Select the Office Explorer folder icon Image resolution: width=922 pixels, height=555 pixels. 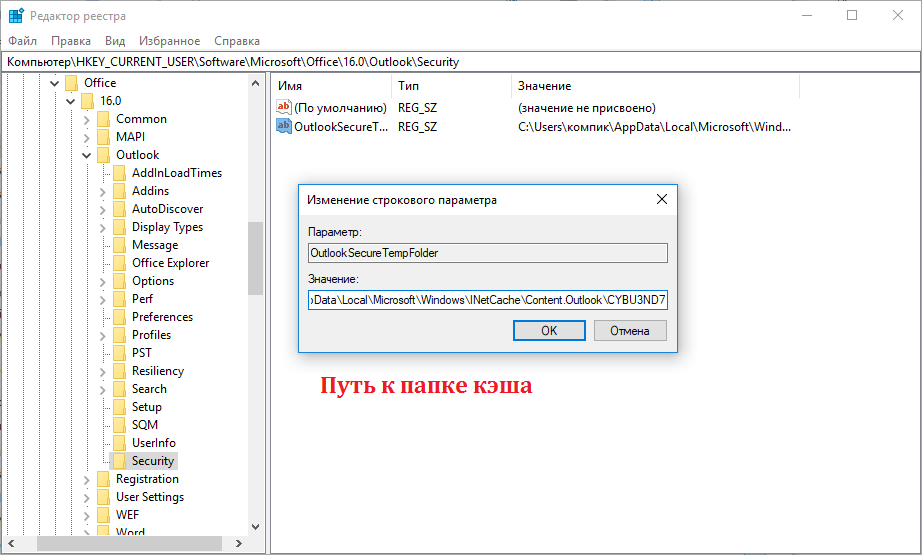(x=119, y=263)
